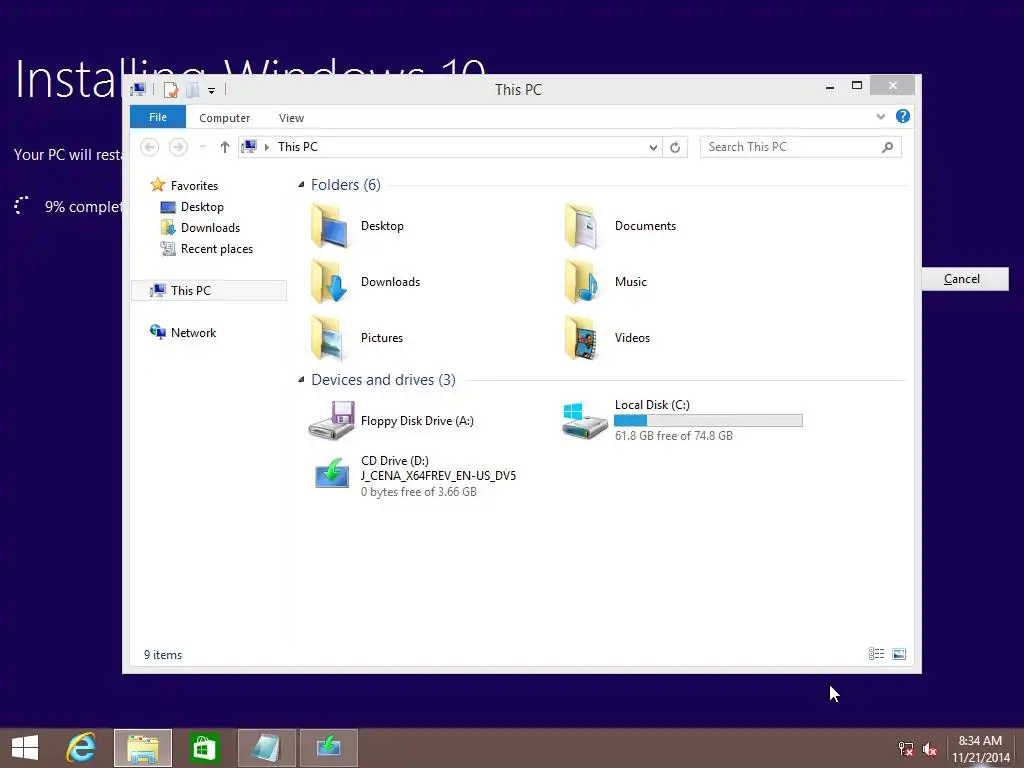Screen dimensions: 1024x768
Task: Click the Forward navigation arrow
Action: 178,147
